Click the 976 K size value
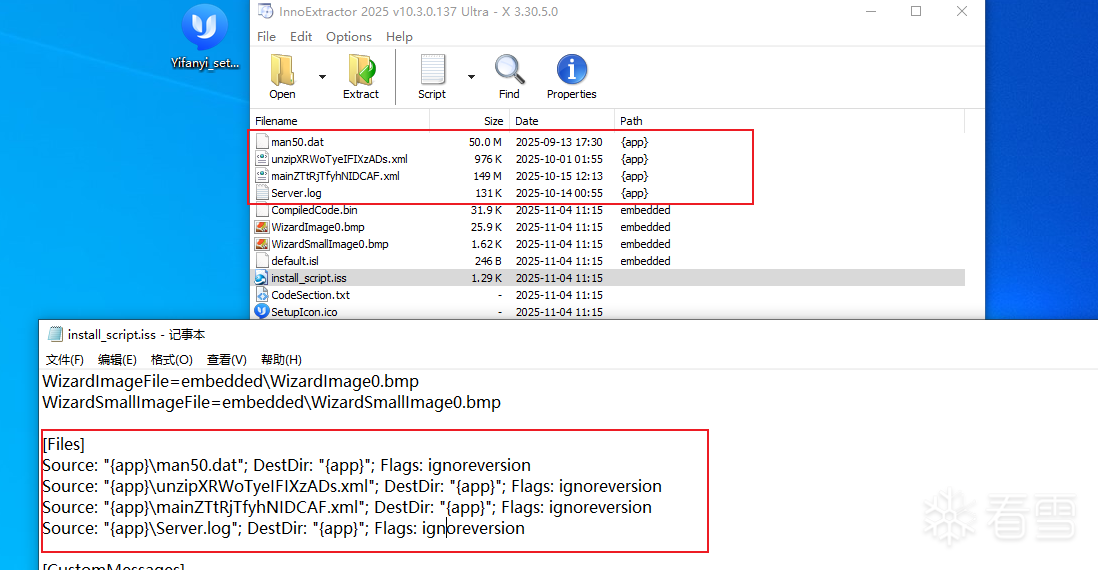1098x570 pixels. coord(488,159)
